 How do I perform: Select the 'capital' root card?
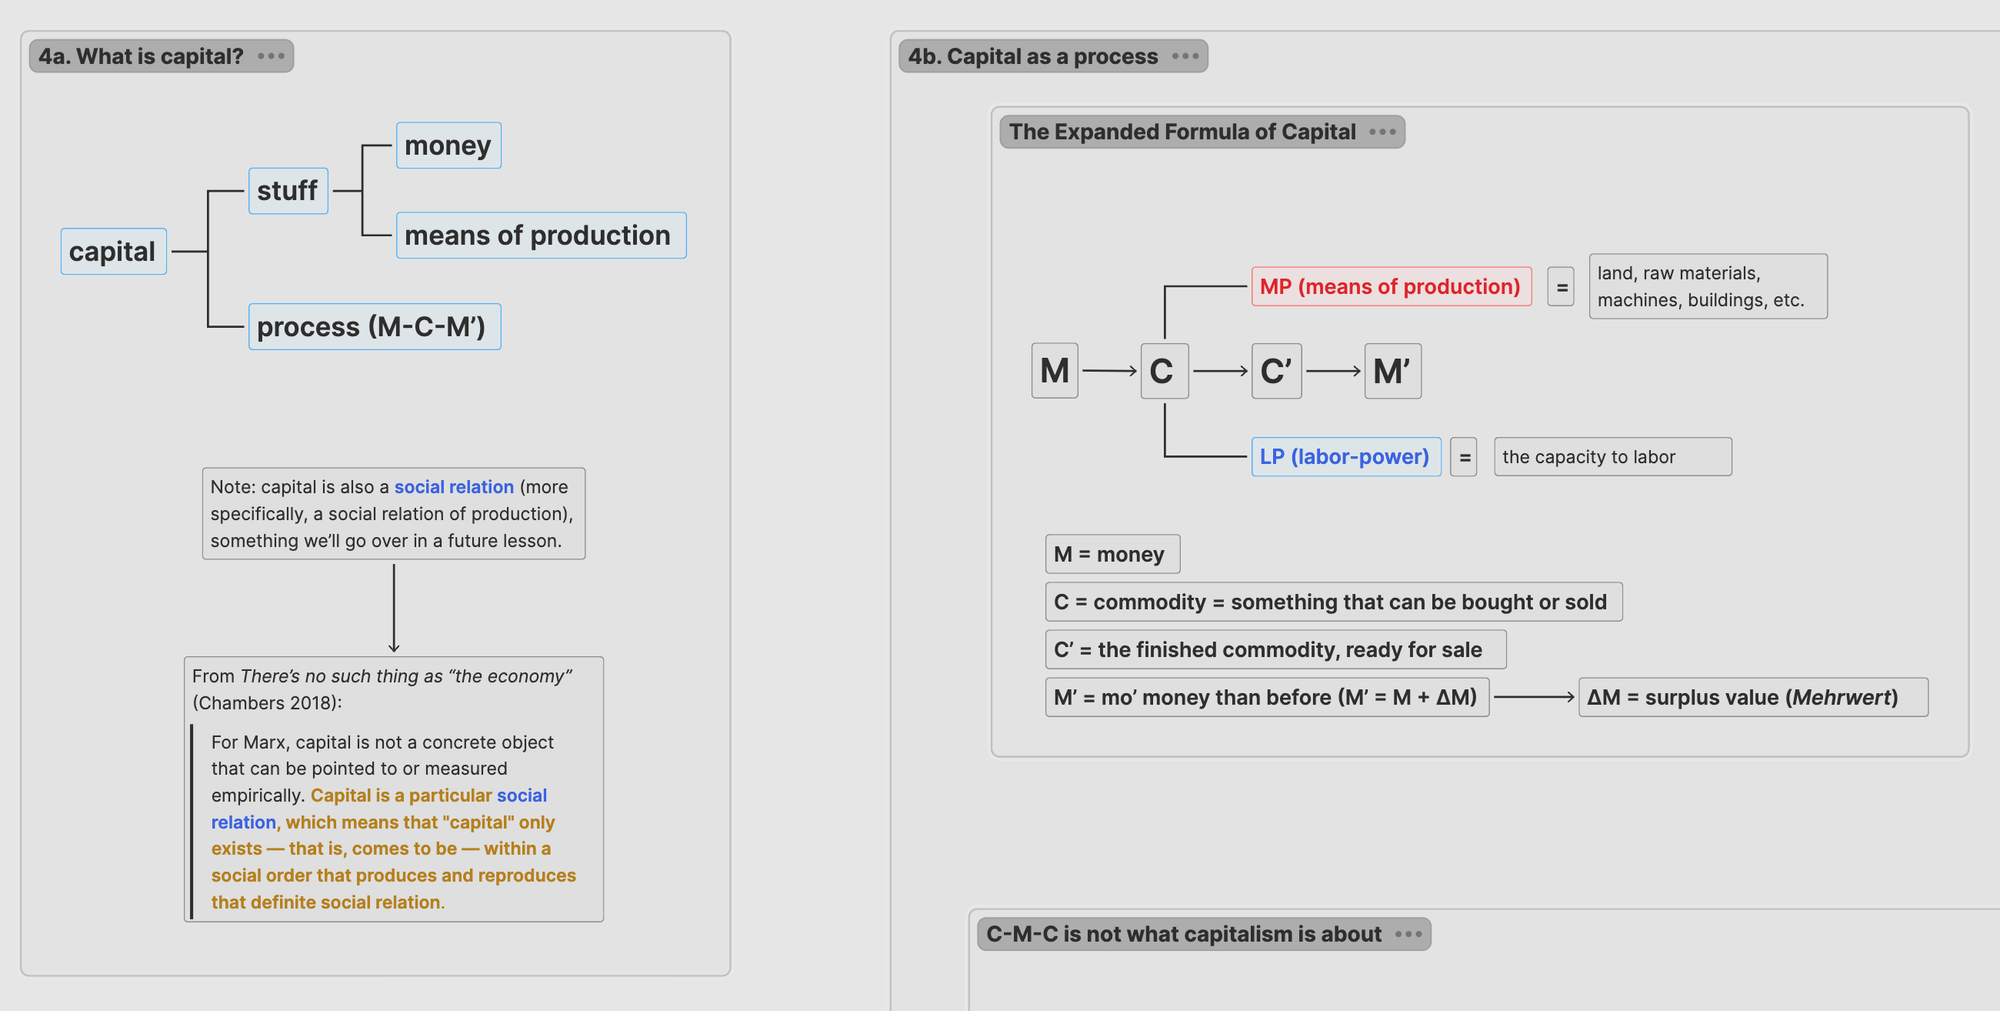pyautogui.click(x=113, y=251)
